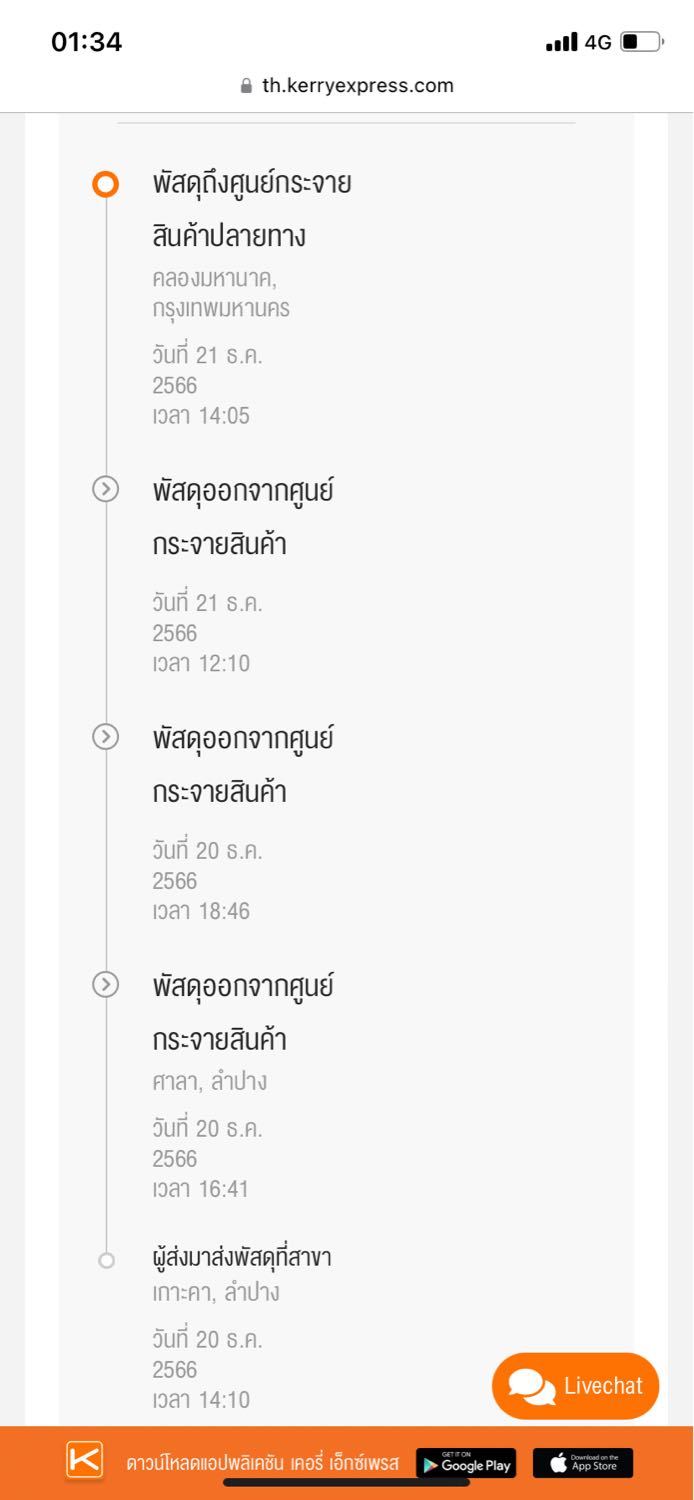Click the chevron icon beside the 12:10 departure entry

coord(105,489)
